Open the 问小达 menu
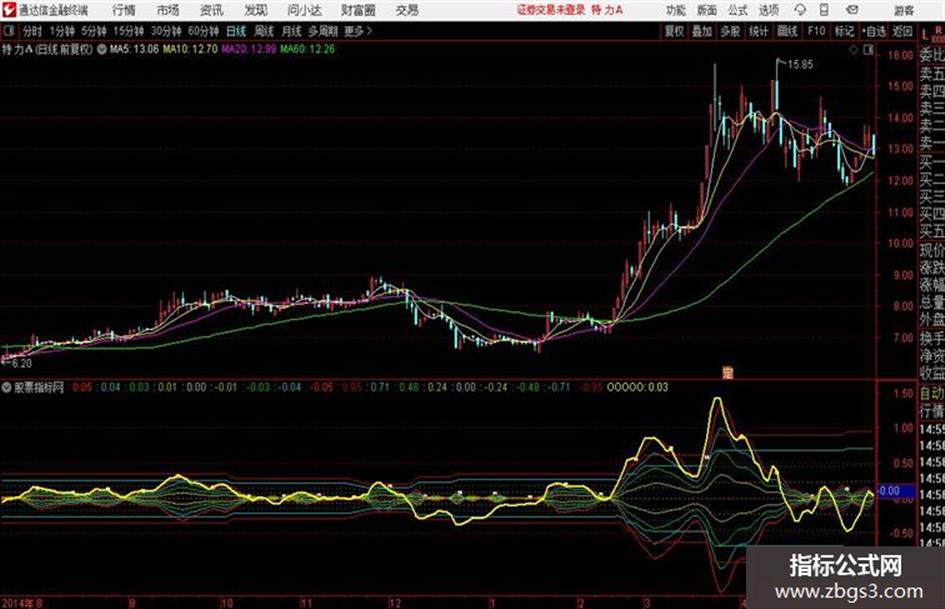Image resolution: width=945 pixels, height=609 pixels. [x=304, y=10]
